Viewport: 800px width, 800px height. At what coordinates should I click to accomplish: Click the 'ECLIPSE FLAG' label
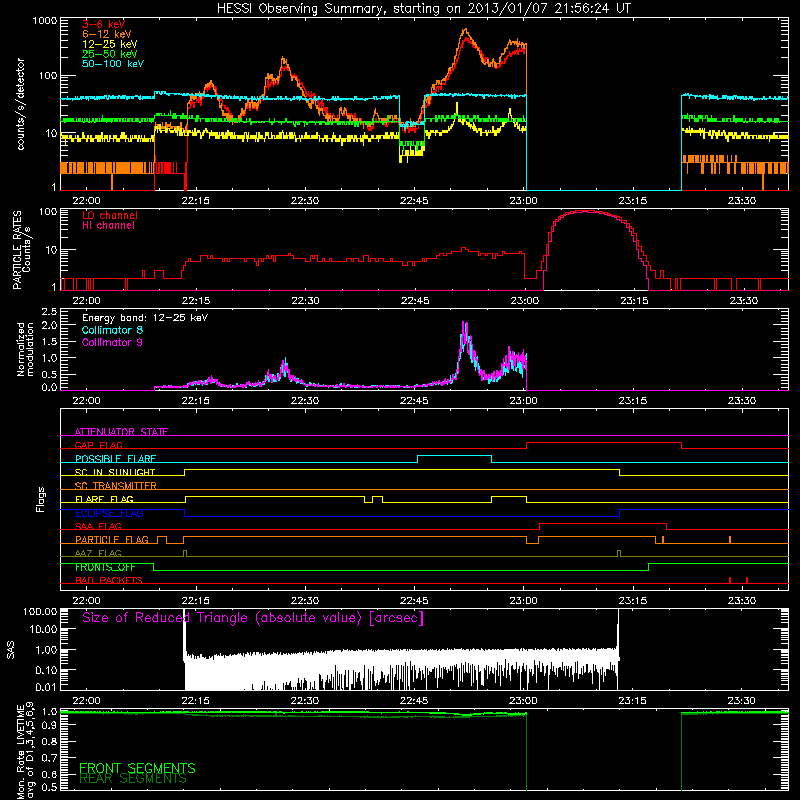tap(109, 513)
